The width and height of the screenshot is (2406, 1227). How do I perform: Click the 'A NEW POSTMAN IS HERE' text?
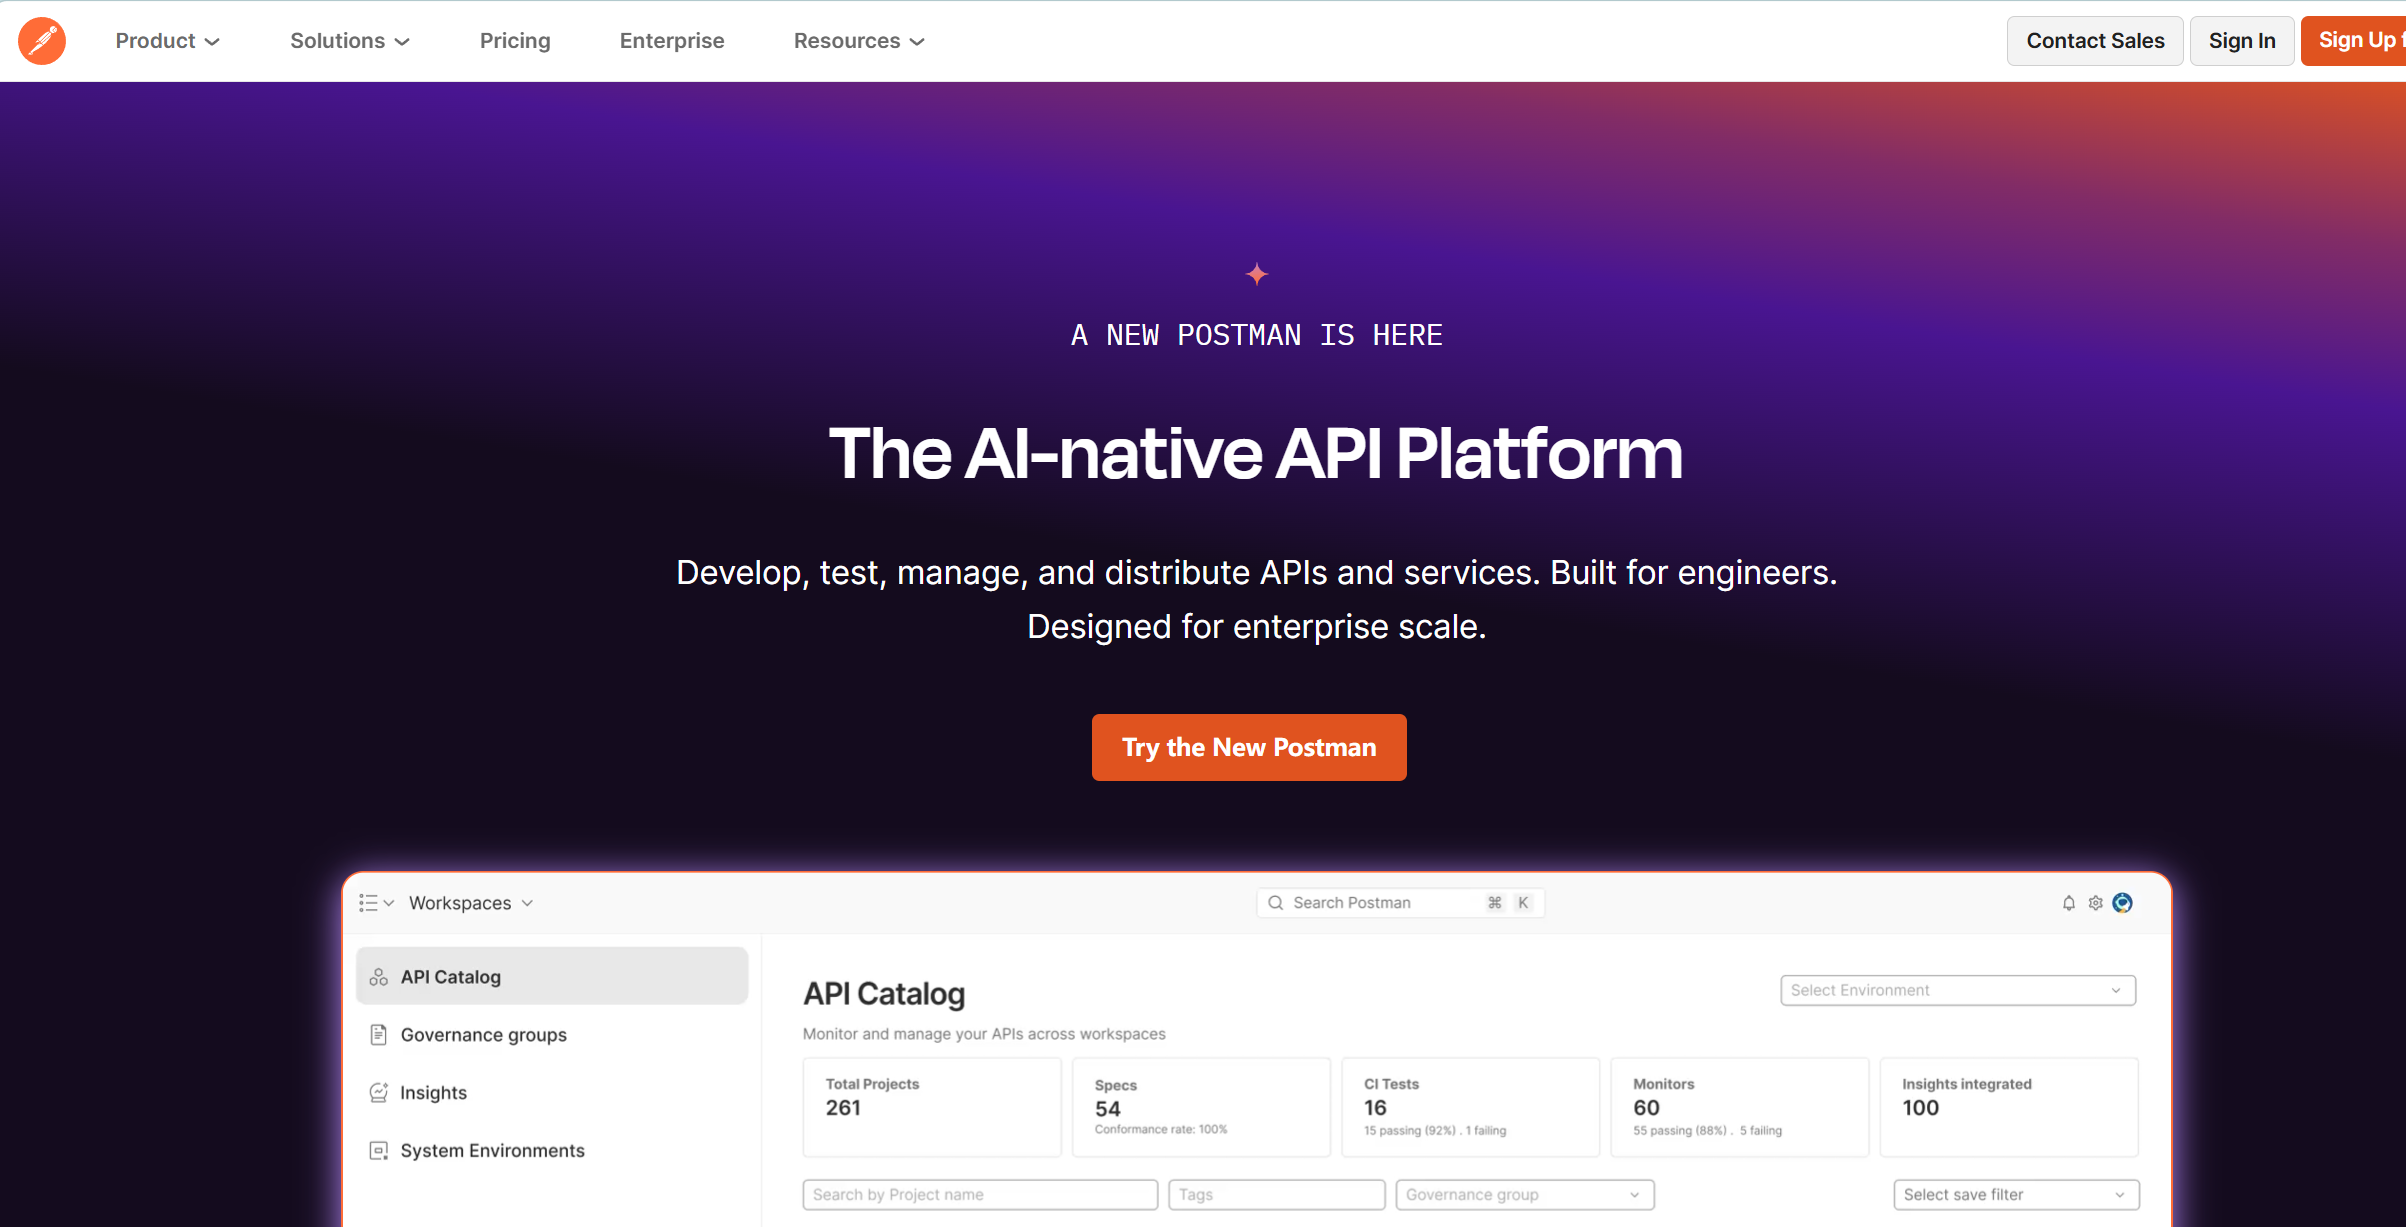[x=1257, y=335]
